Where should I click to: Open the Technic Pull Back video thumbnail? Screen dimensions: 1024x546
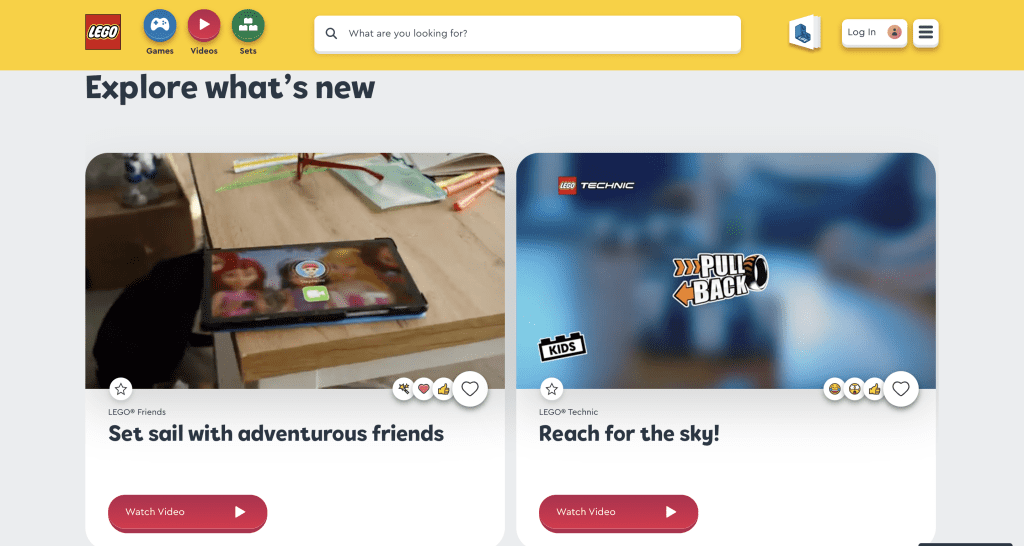point(726,271)
